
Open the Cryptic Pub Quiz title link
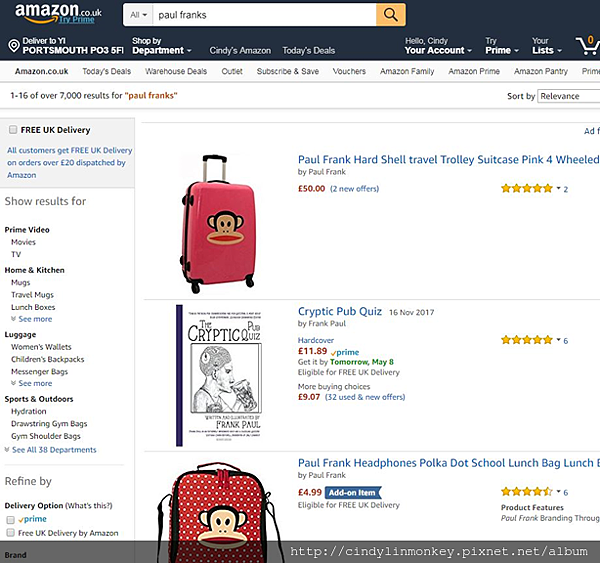tap(340, 312)
